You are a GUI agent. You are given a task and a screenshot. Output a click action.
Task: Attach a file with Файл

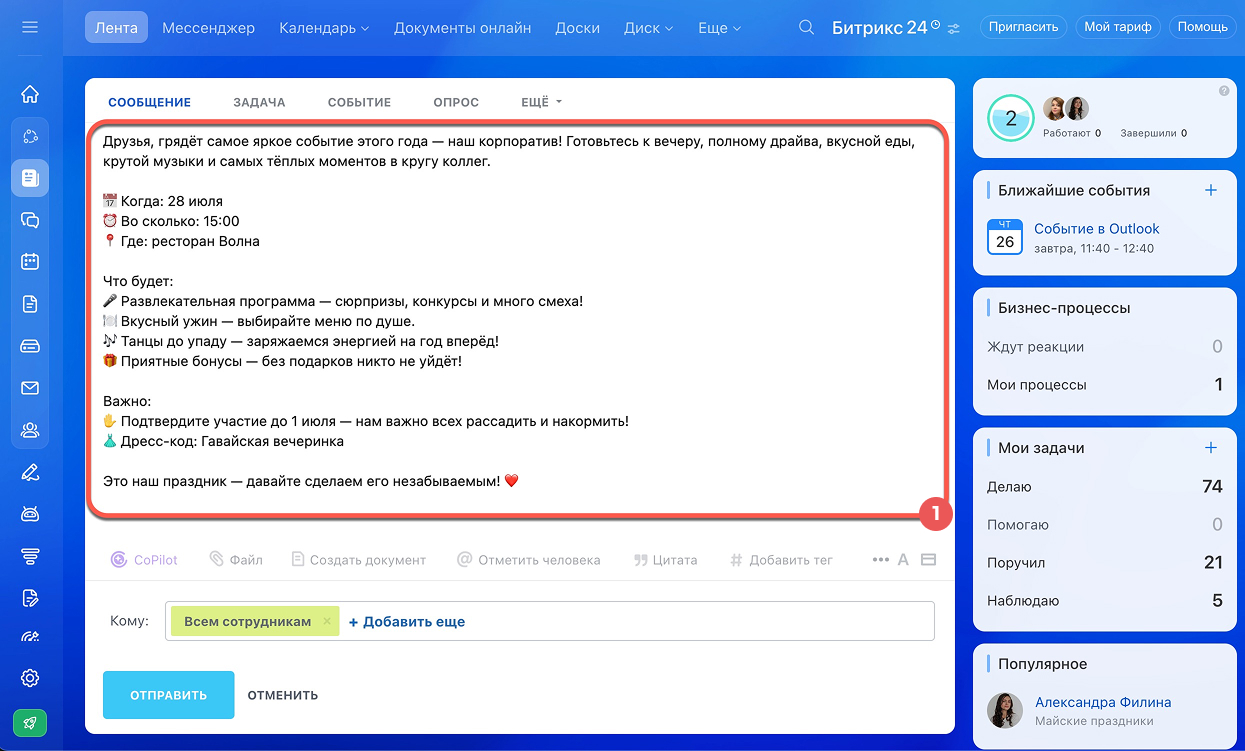[x=236, y=560]
